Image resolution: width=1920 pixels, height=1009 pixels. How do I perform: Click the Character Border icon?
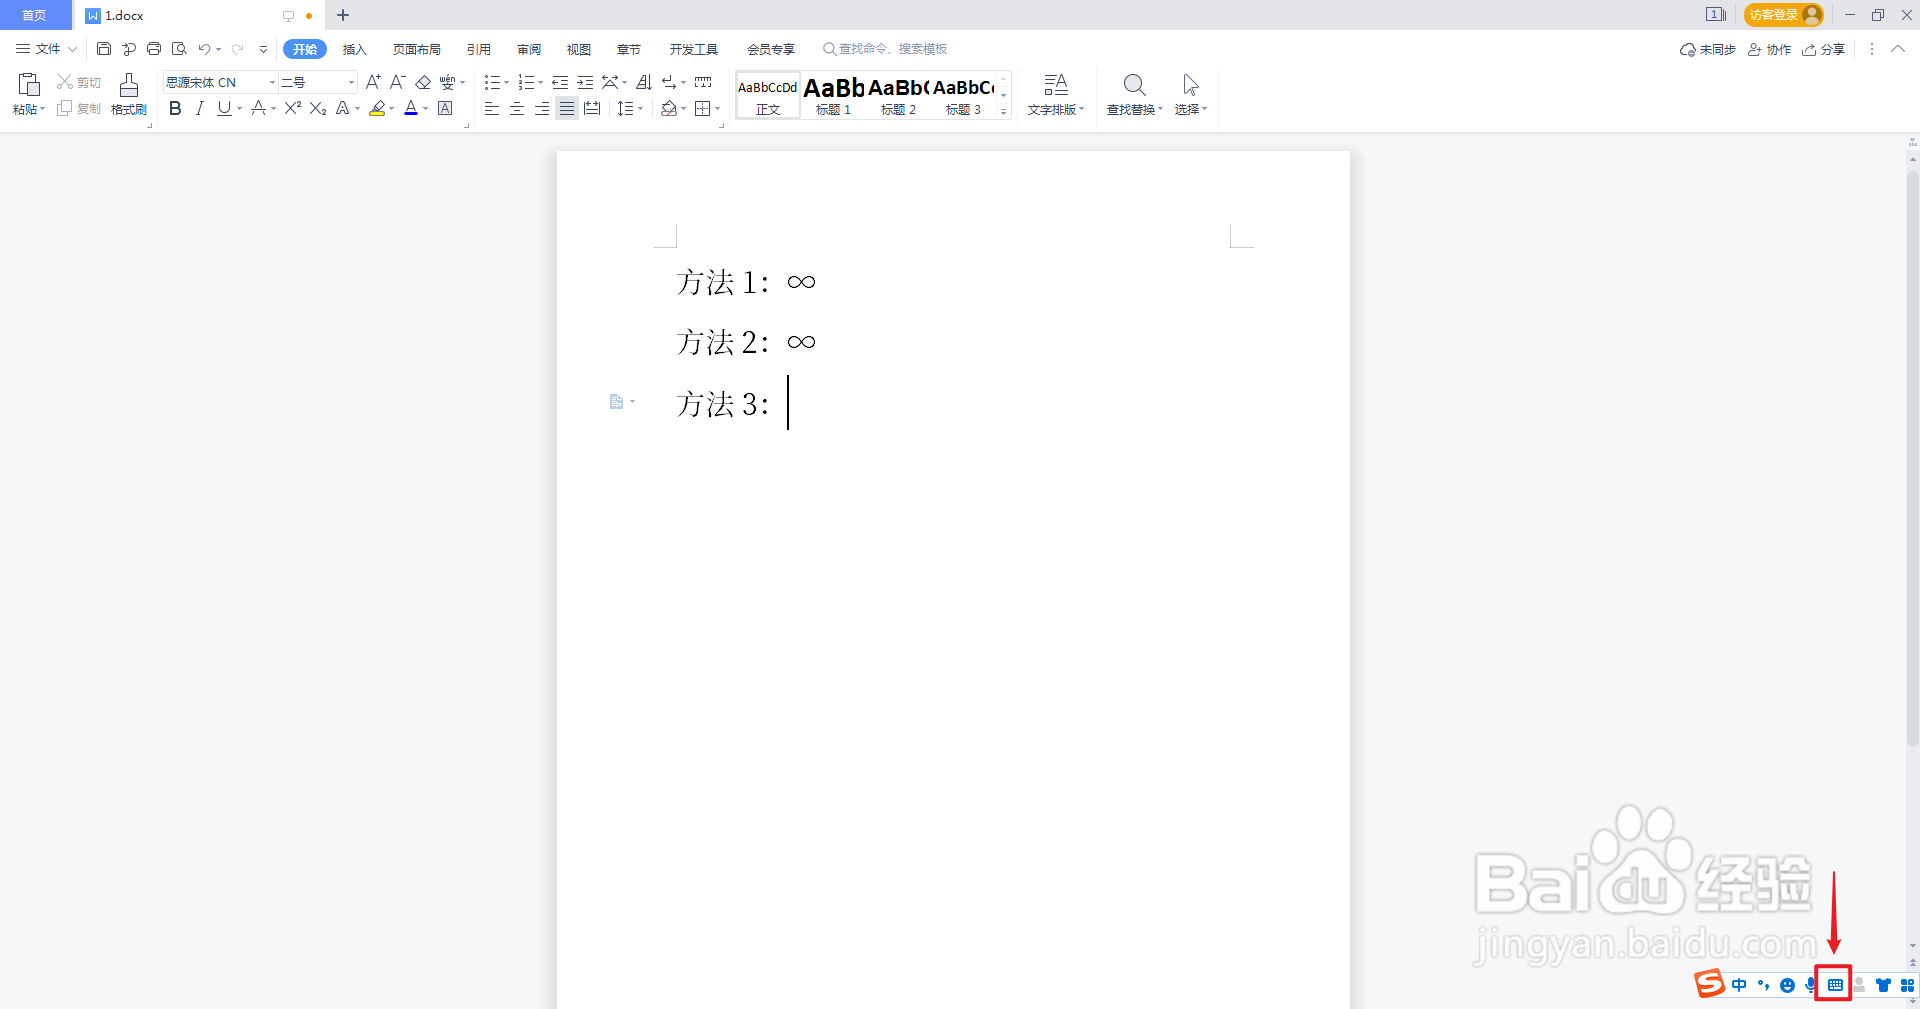446,108
